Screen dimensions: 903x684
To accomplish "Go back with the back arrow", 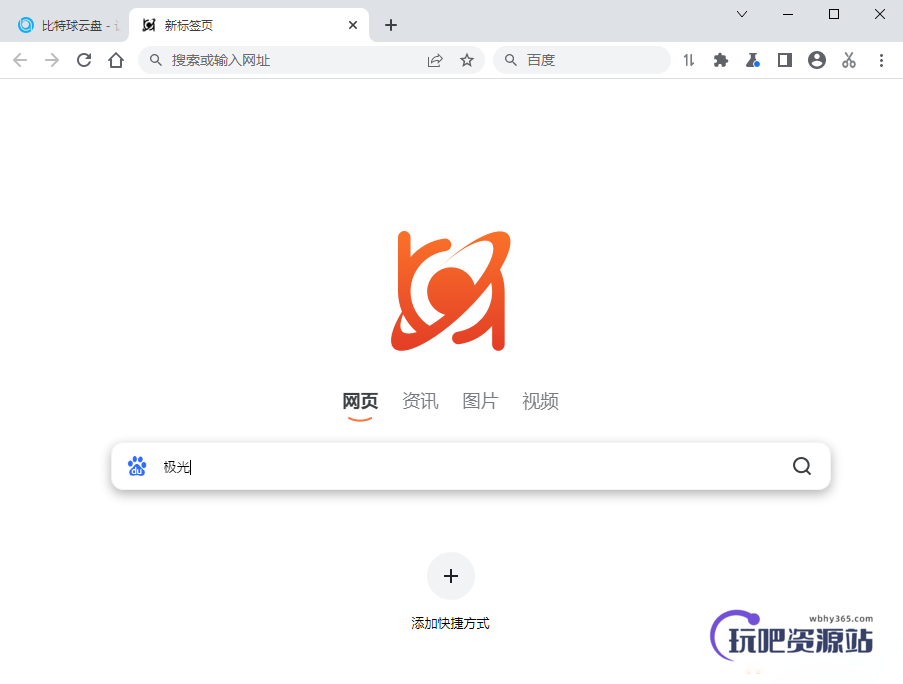I will point(20,60).
